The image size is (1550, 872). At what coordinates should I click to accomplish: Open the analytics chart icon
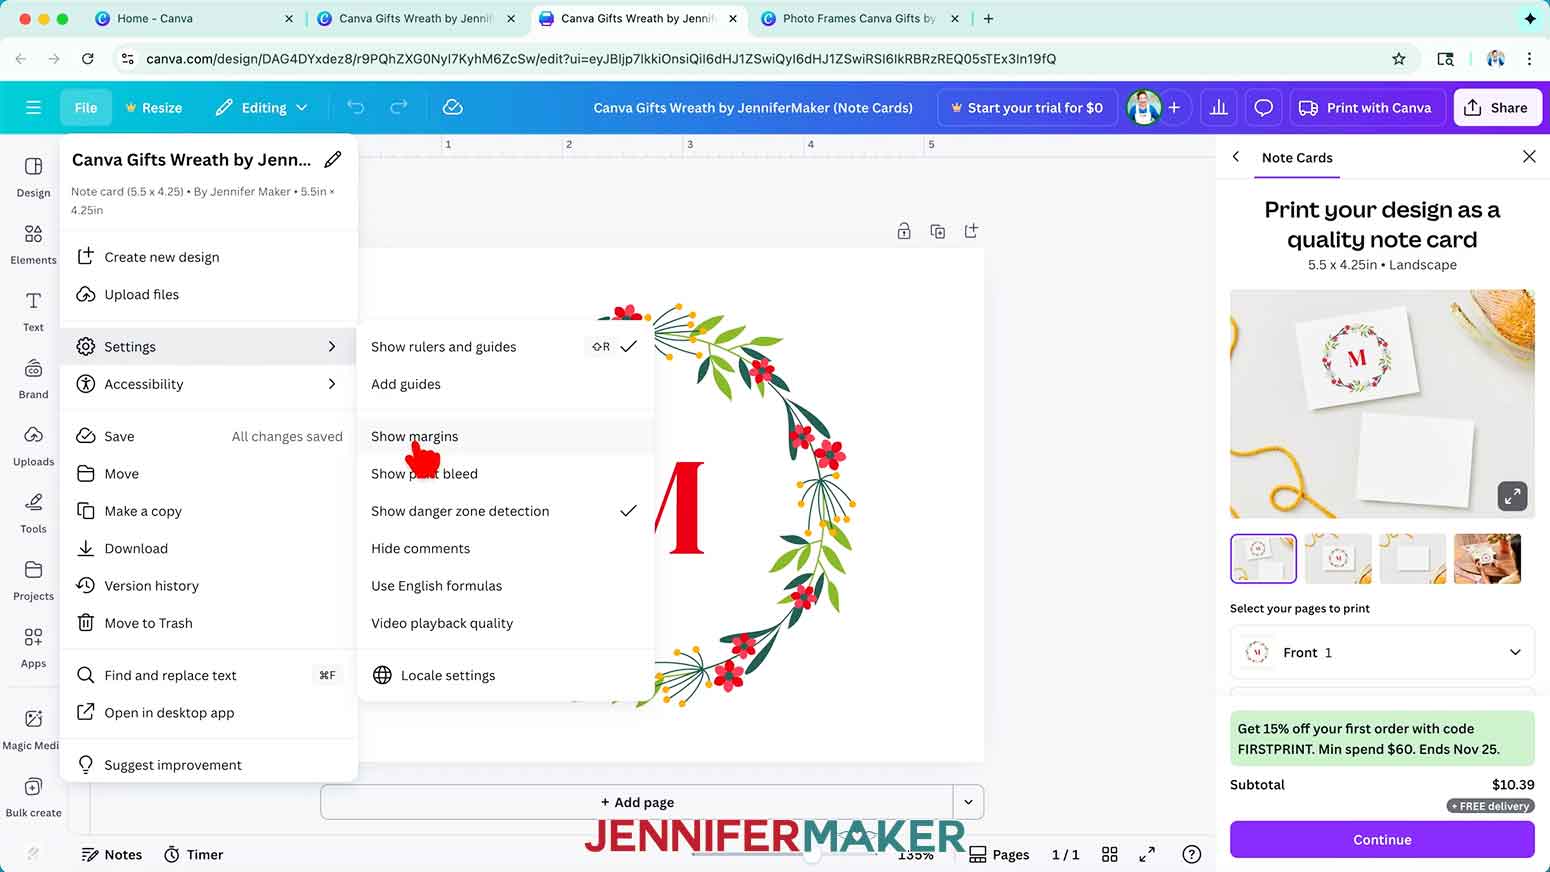pyautogui.click(x=1218, y=107)
